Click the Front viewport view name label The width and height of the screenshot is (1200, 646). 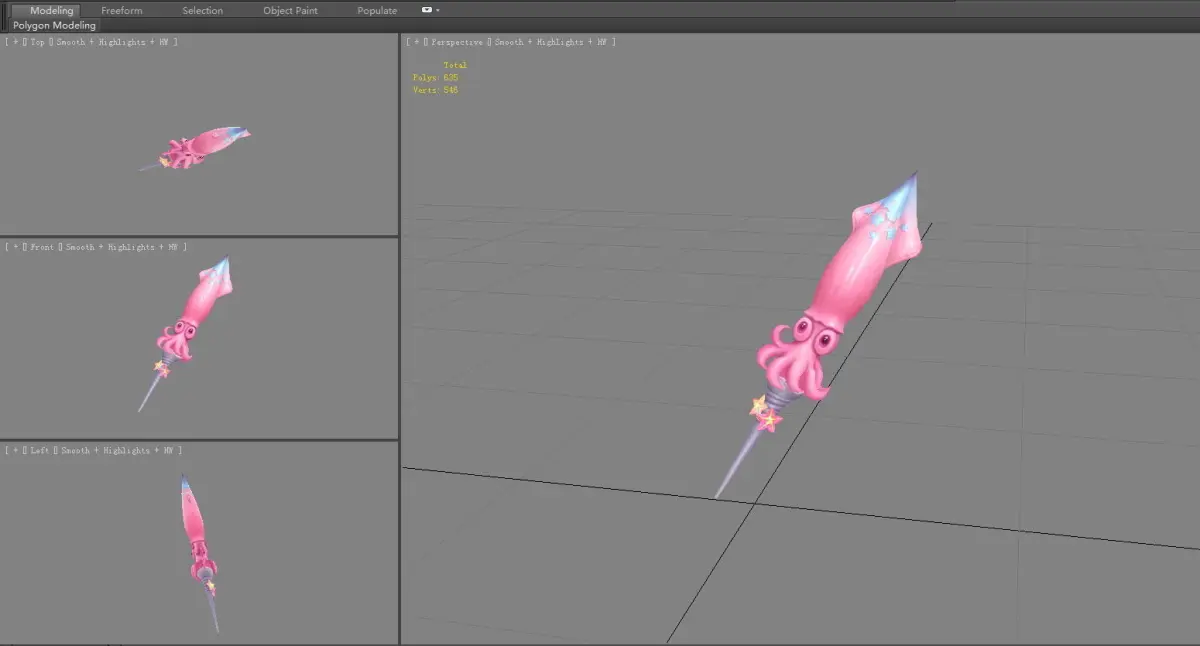43,247
